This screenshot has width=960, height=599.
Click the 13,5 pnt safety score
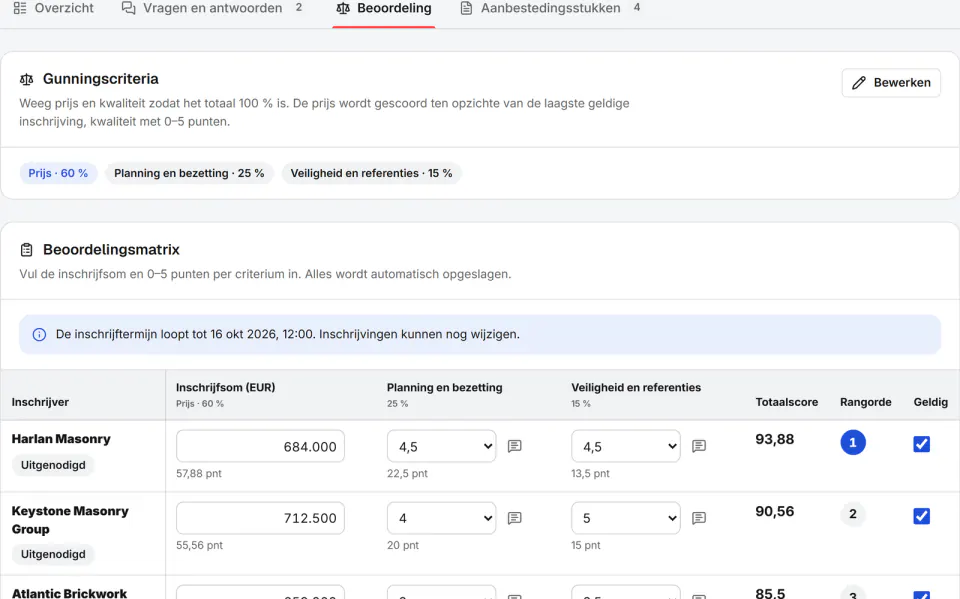[x=590, y=473]
